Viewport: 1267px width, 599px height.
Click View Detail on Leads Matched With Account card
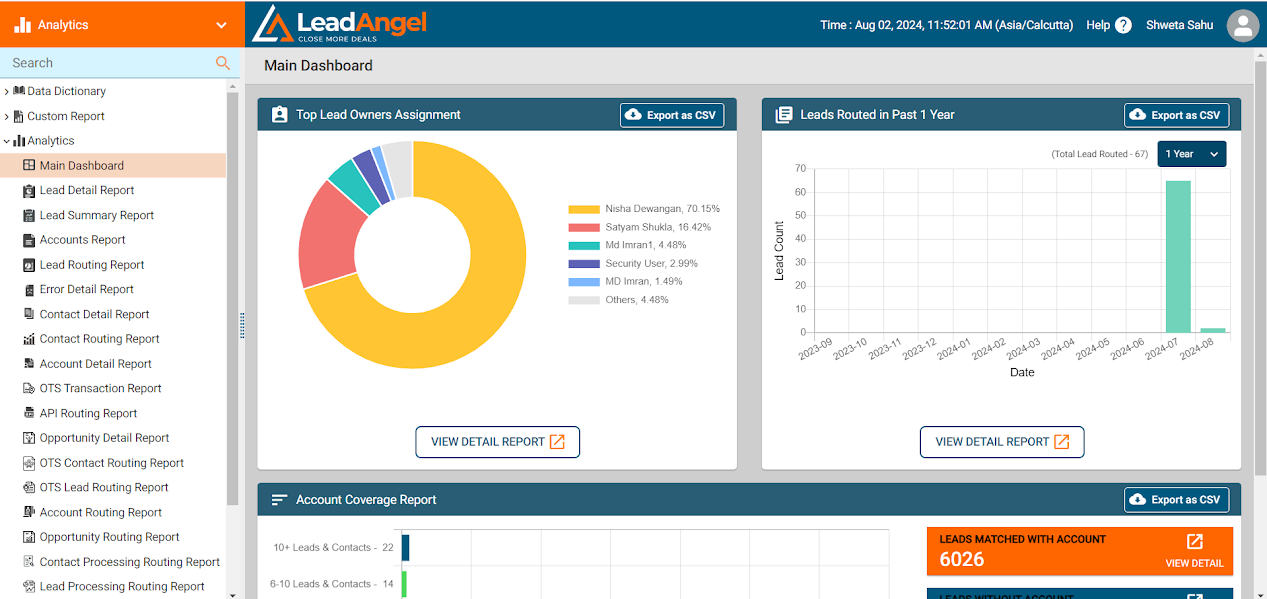[x=1194, y=563]
